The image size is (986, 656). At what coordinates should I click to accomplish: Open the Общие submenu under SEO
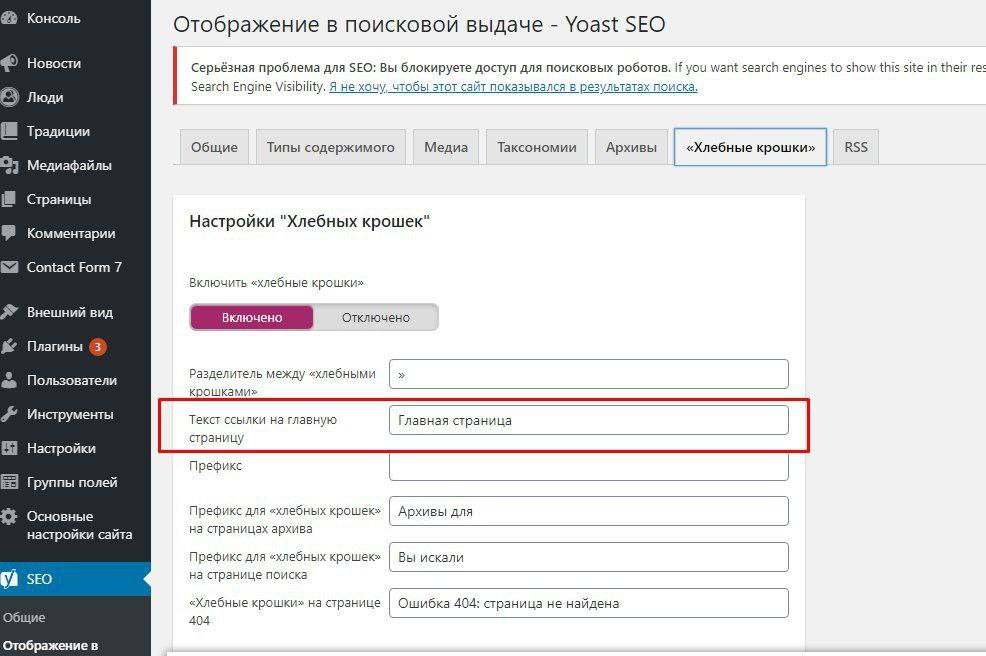(x=24, y=617)
